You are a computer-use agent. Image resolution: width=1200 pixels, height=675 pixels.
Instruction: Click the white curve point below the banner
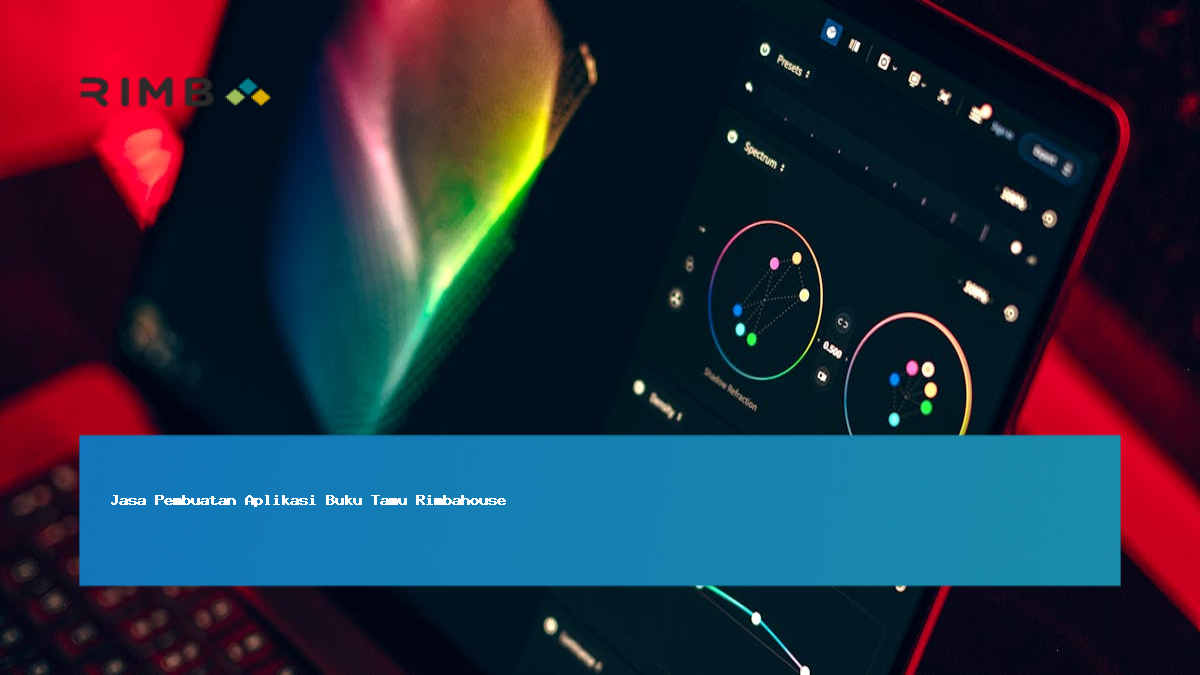coord(756,618)
